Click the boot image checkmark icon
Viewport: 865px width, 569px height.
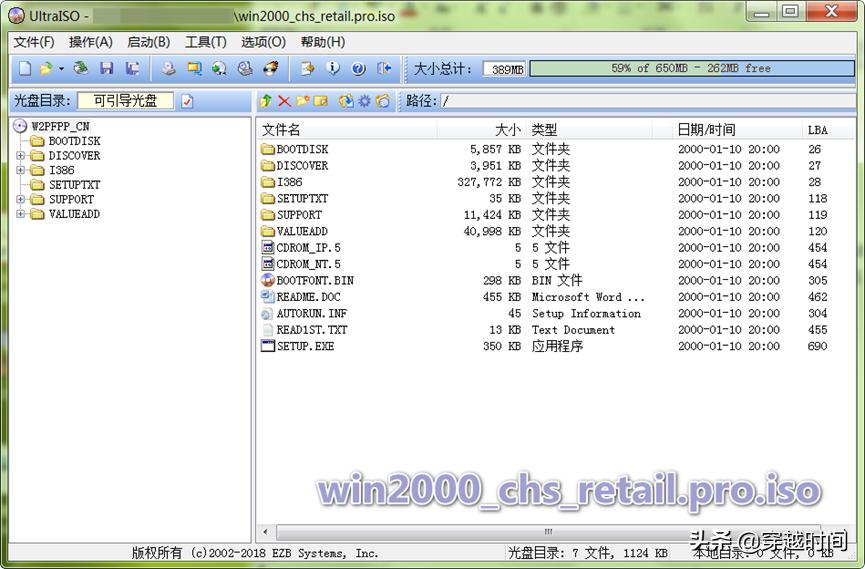click(x=188, y=101)
